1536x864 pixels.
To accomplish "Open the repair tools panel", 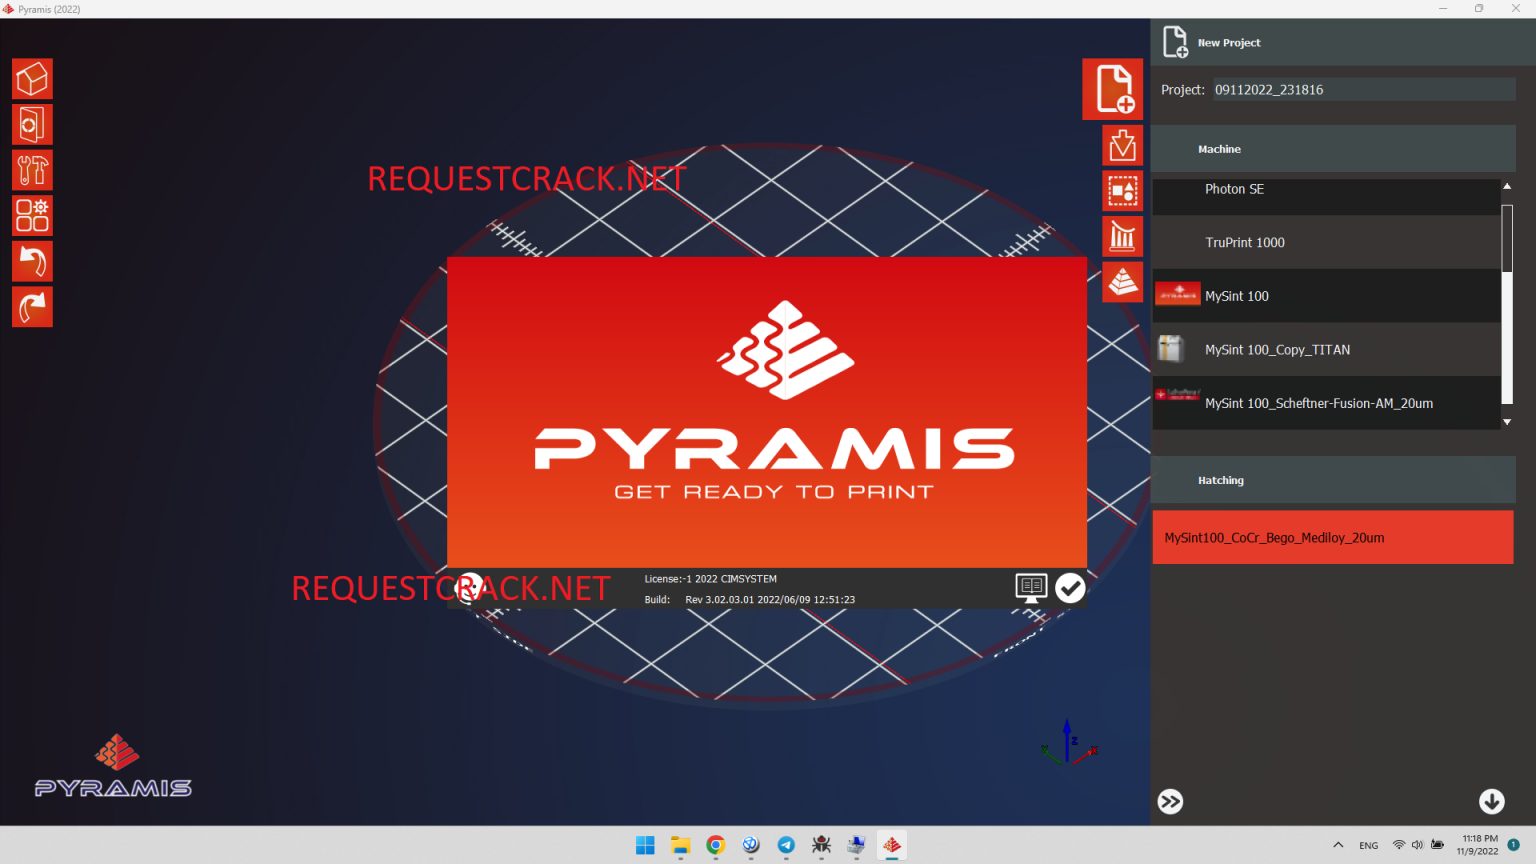I will pyautogui.click(x=32, y=170).
